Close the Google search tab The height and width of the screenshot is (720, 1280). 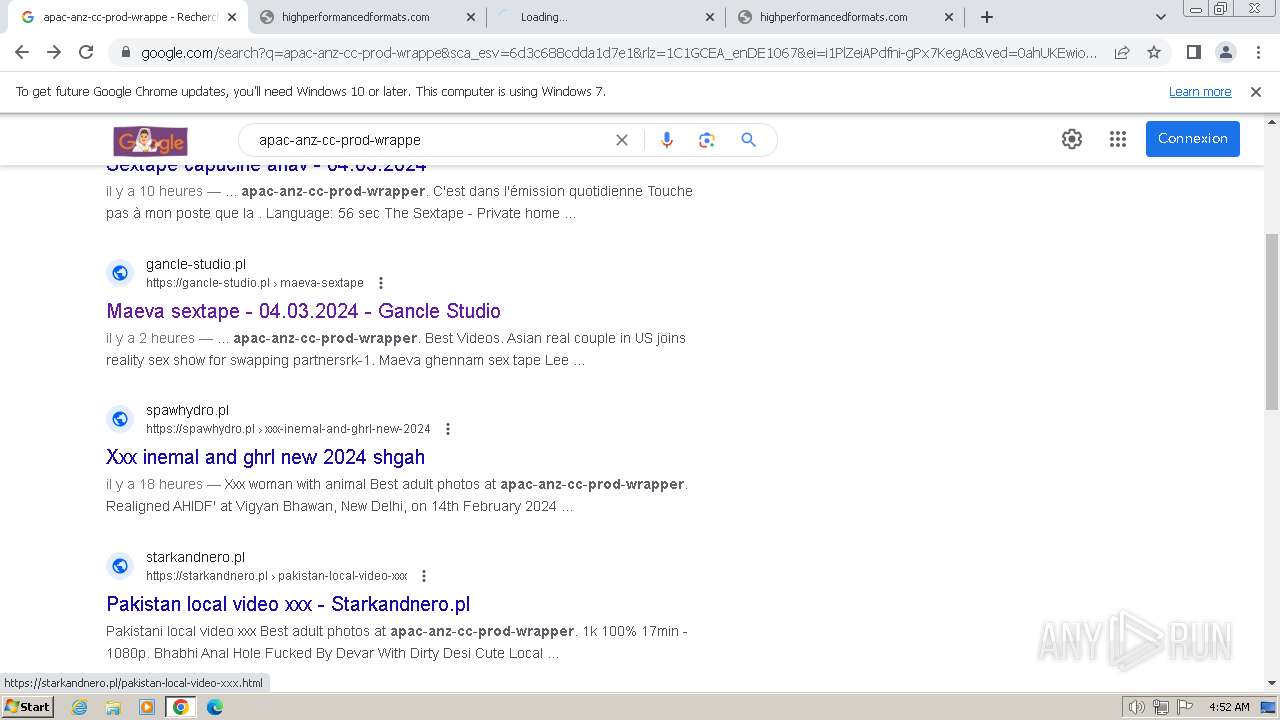[232, 17]
